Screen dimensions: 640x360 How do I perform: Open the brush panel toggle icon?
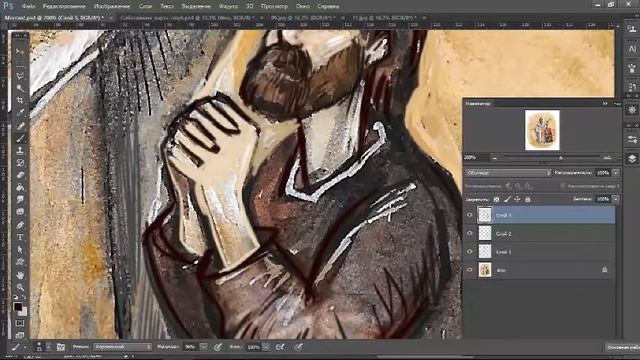(x=61, y=347)
